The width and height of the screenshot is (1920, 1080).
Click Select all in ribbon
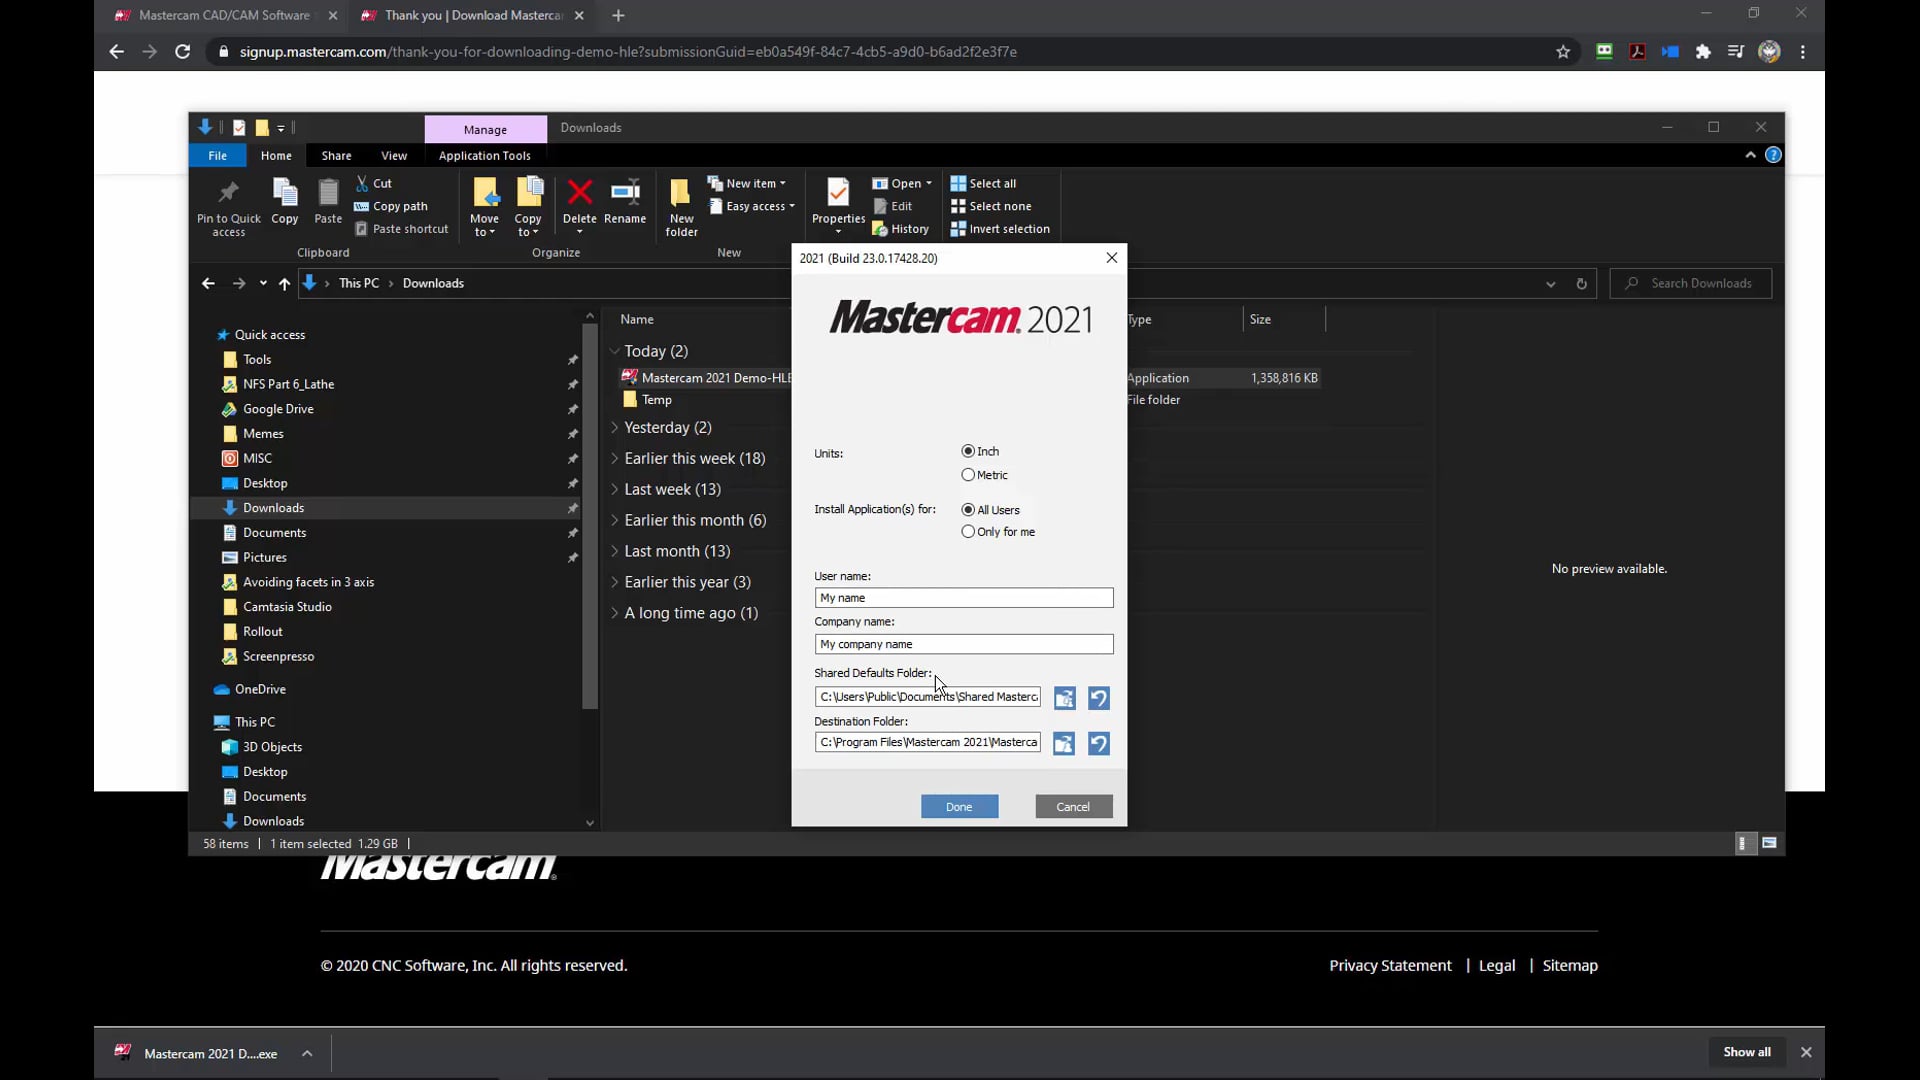pyautogui.click(x=984, y=183)
